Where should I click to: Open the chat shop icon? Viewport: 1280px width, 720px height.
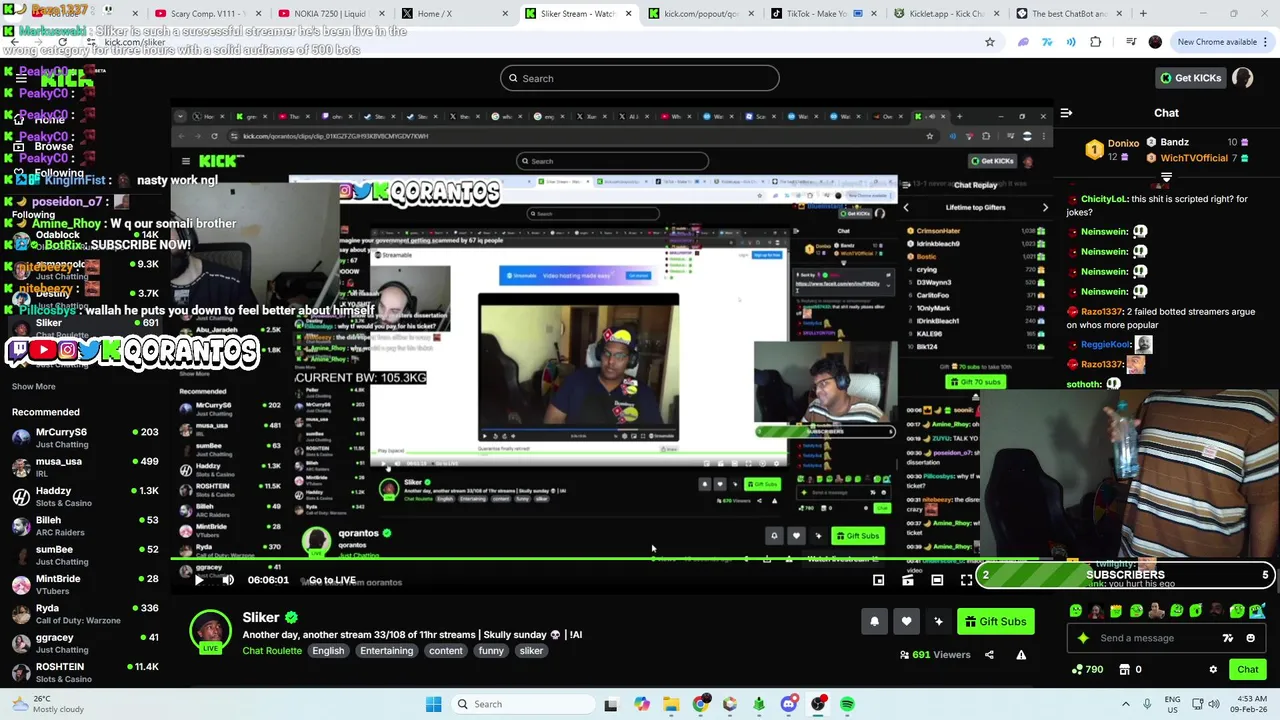(1124, 670)
